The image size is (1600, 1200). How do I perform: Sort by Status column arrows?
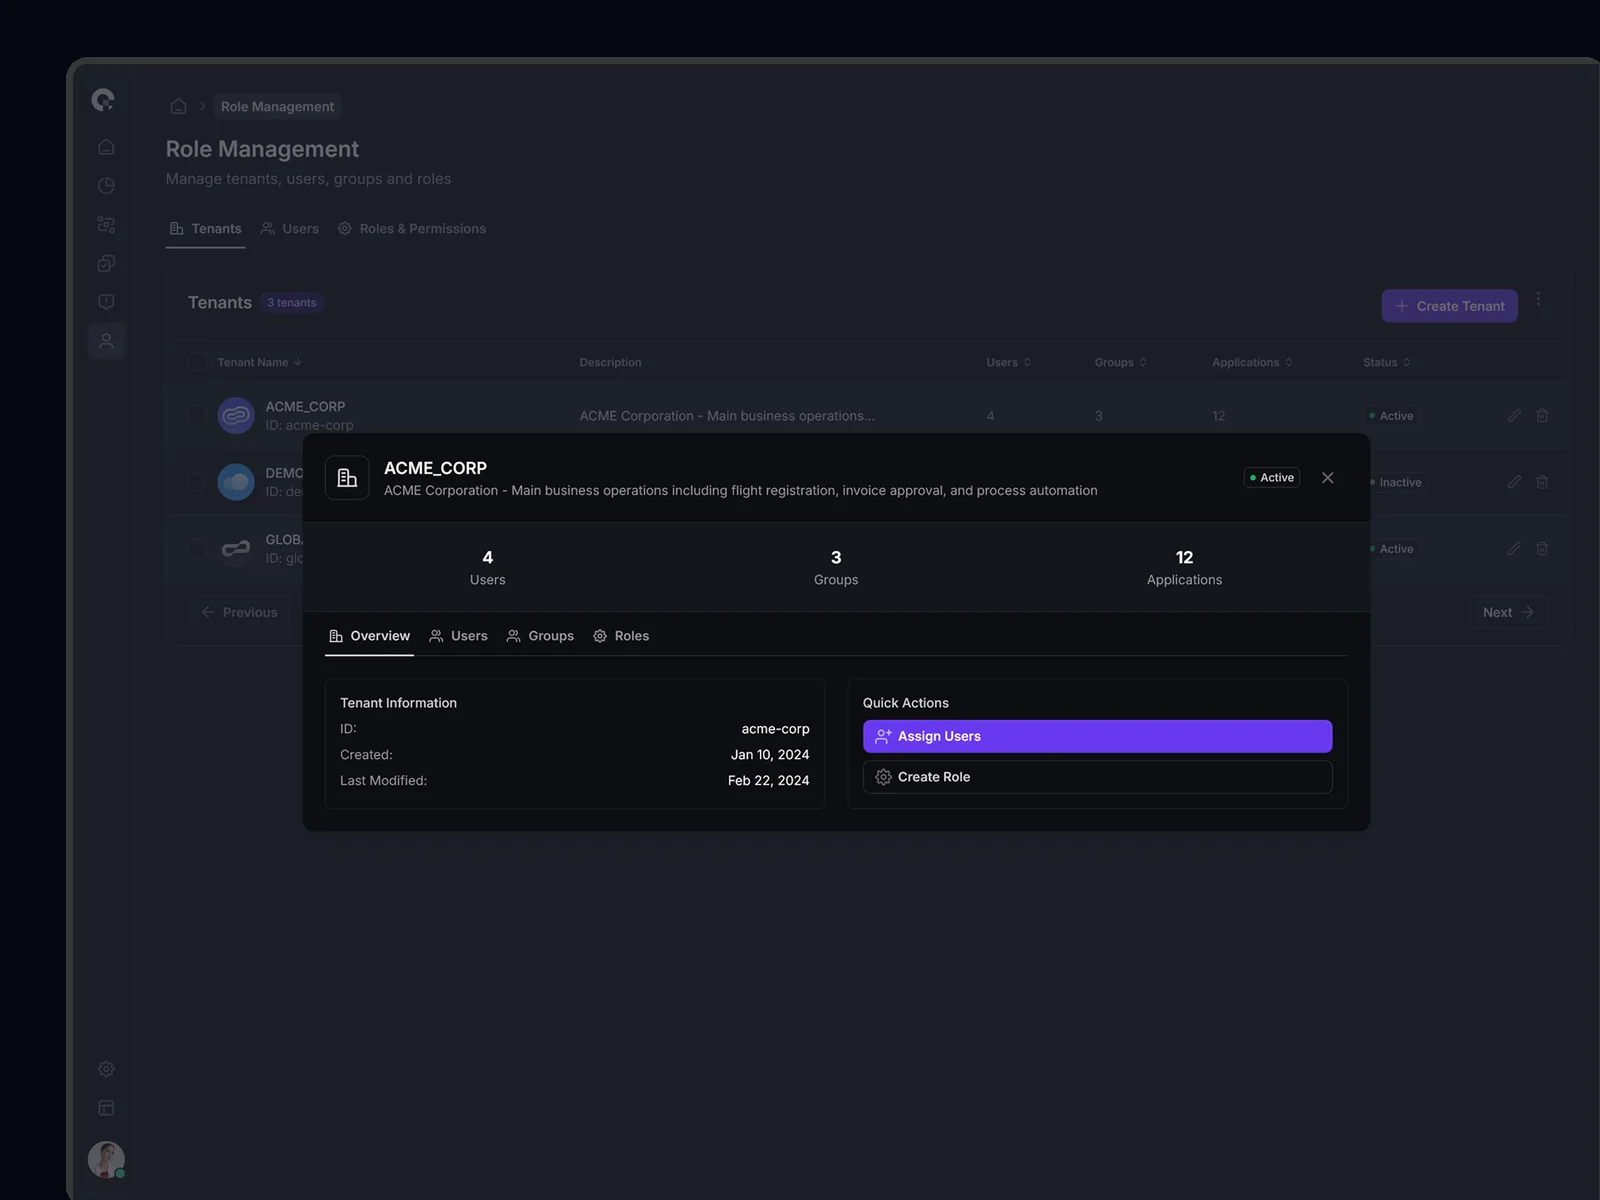point(1407,362)
